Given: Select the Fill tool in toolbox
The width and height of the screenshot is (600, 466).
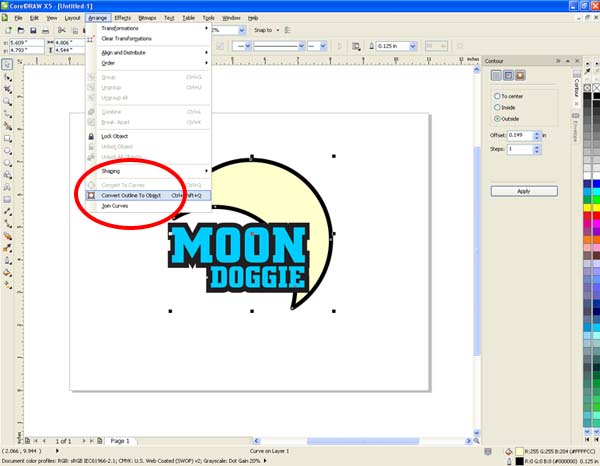Looking at the screenshot, I should (x=7, y=273).
